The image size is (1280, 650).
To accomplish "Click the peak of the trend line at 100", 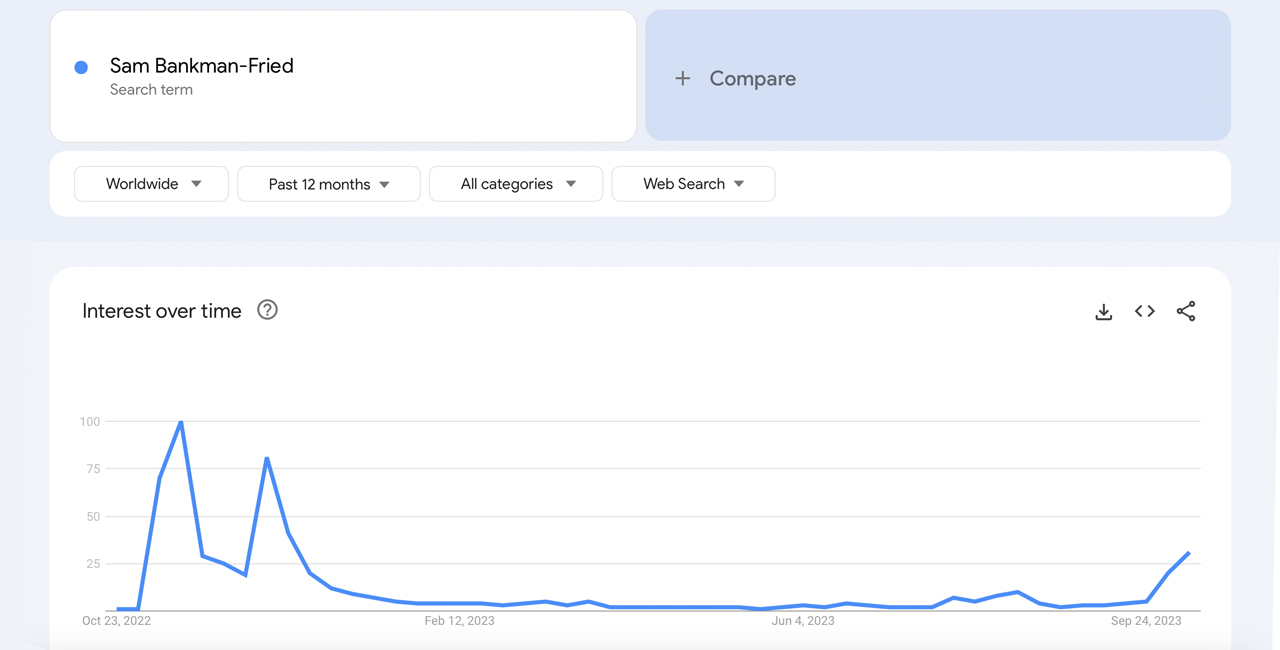I will pos(180,421).
